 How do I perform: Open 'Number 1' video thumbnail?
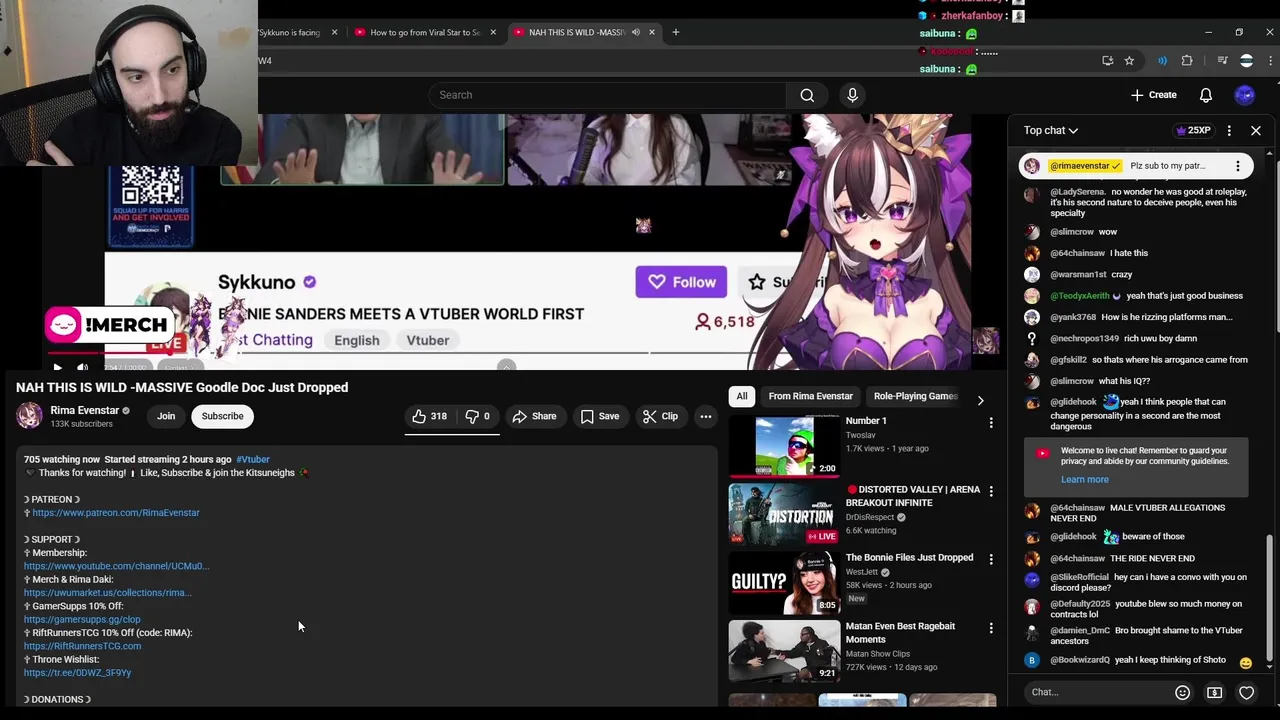point(784,445)
